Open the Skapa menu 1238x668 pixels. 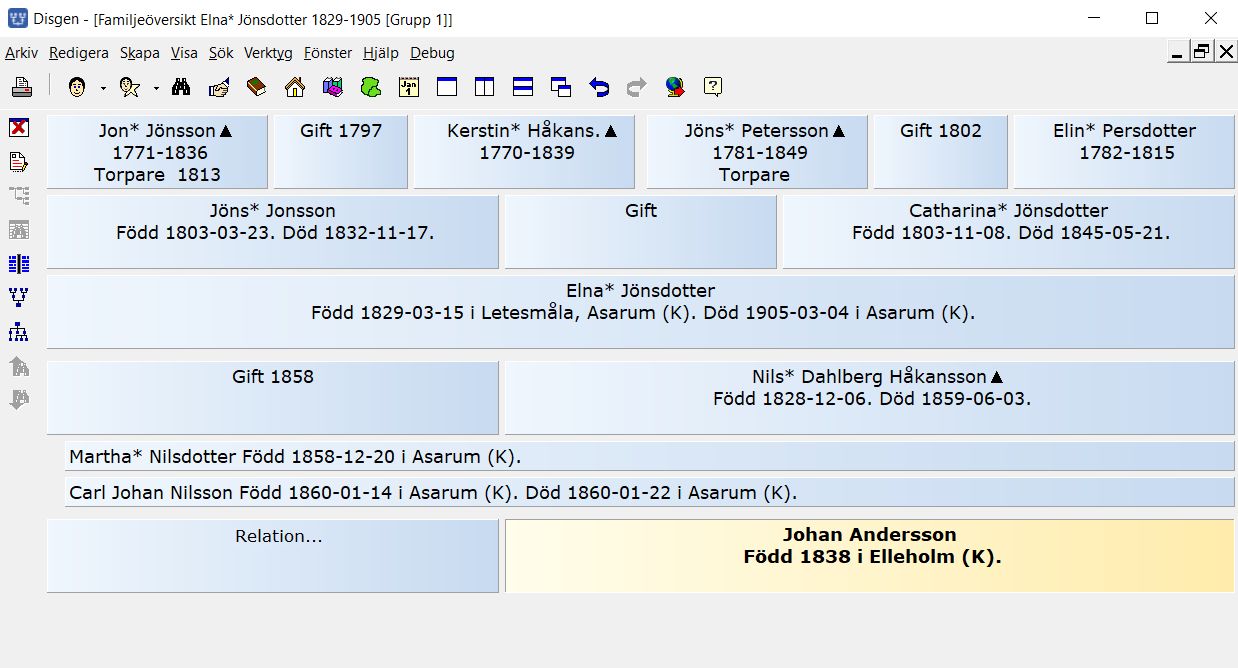pos(140,53)
